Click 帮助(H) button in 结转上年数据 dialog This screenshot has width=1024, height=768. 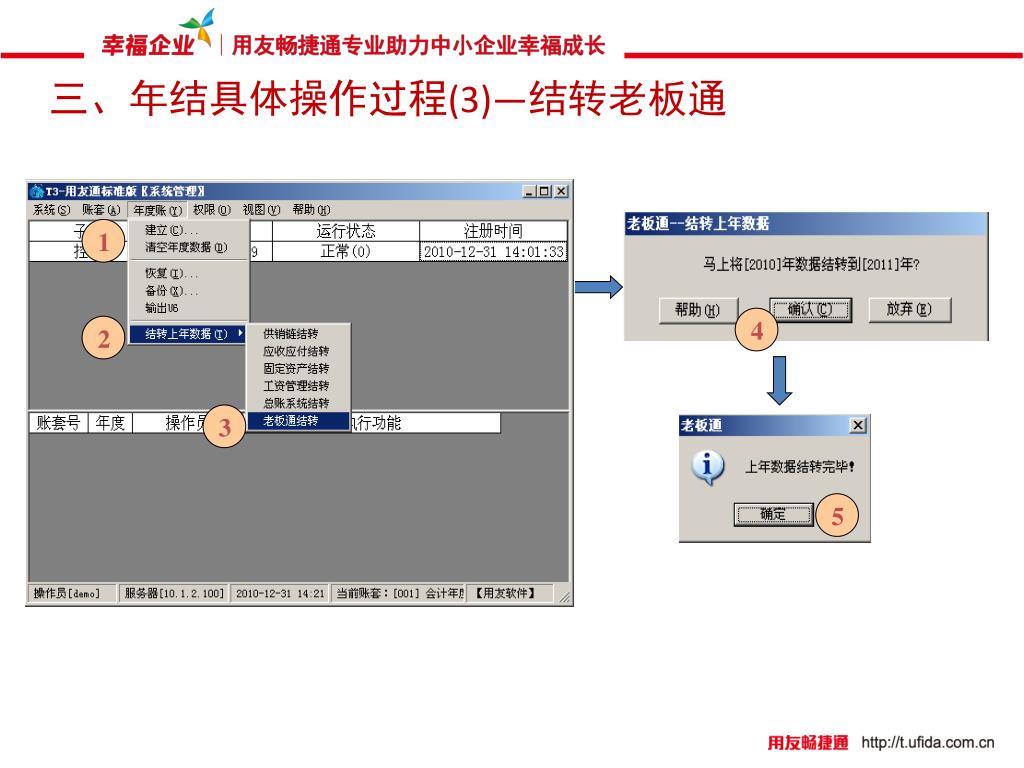[x=698, y=310]
